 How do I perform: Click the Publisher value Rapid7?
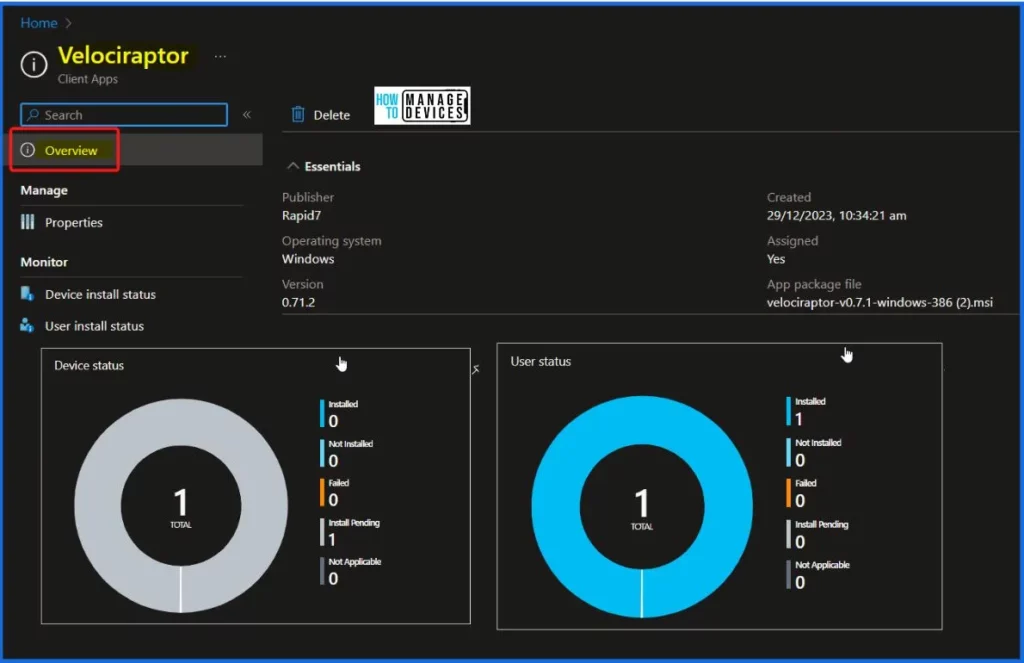[301, 216]
